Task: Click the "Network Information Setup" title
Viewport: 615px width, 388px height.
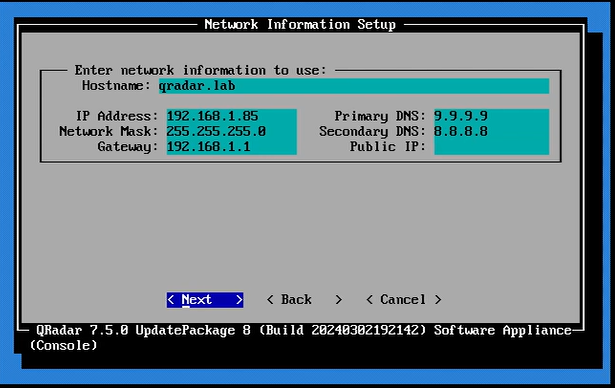Action: point(300,25)
